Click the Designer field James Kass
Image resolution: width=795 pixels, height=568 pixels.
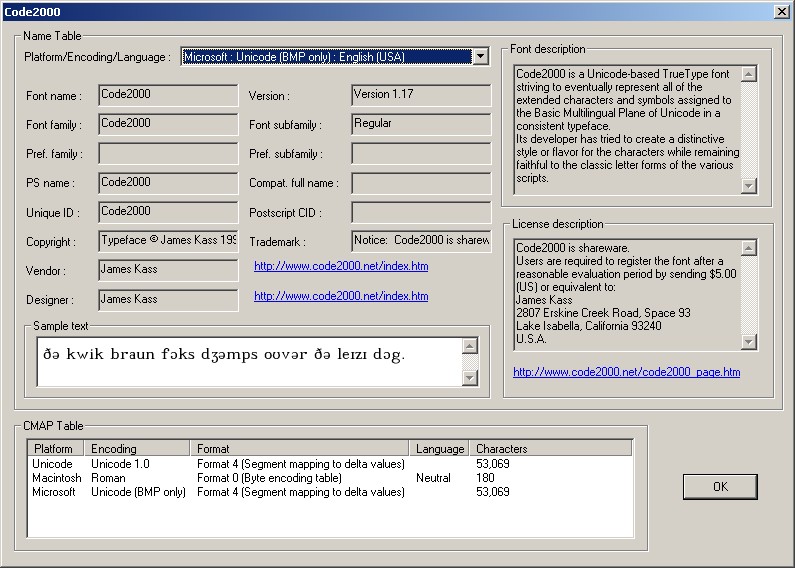coord(168,300)
